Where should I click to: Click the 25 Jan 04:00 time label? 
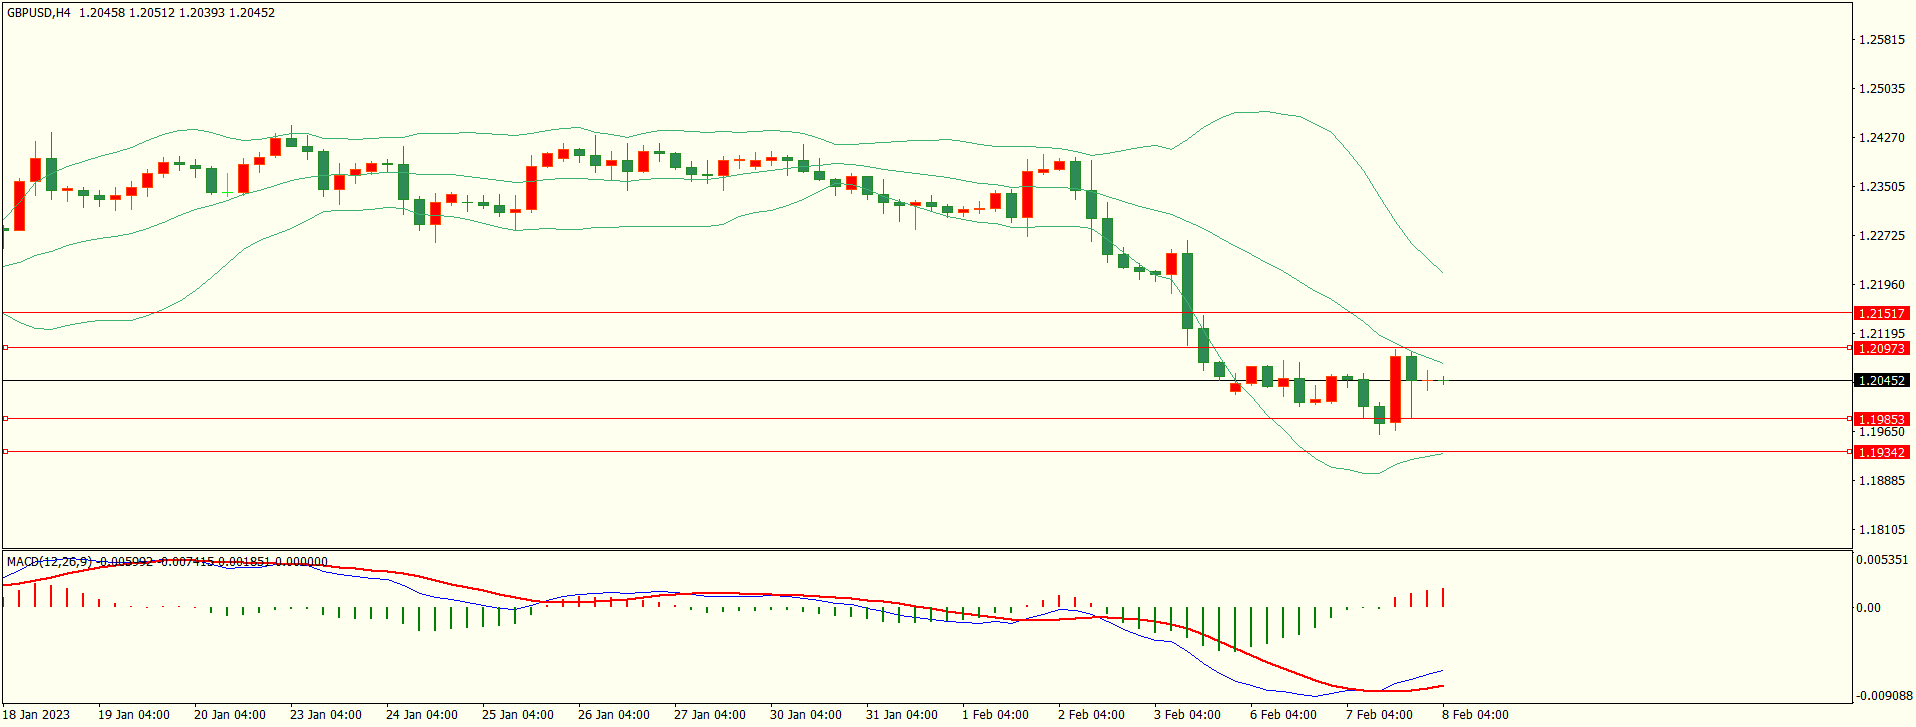click(517, 714)
